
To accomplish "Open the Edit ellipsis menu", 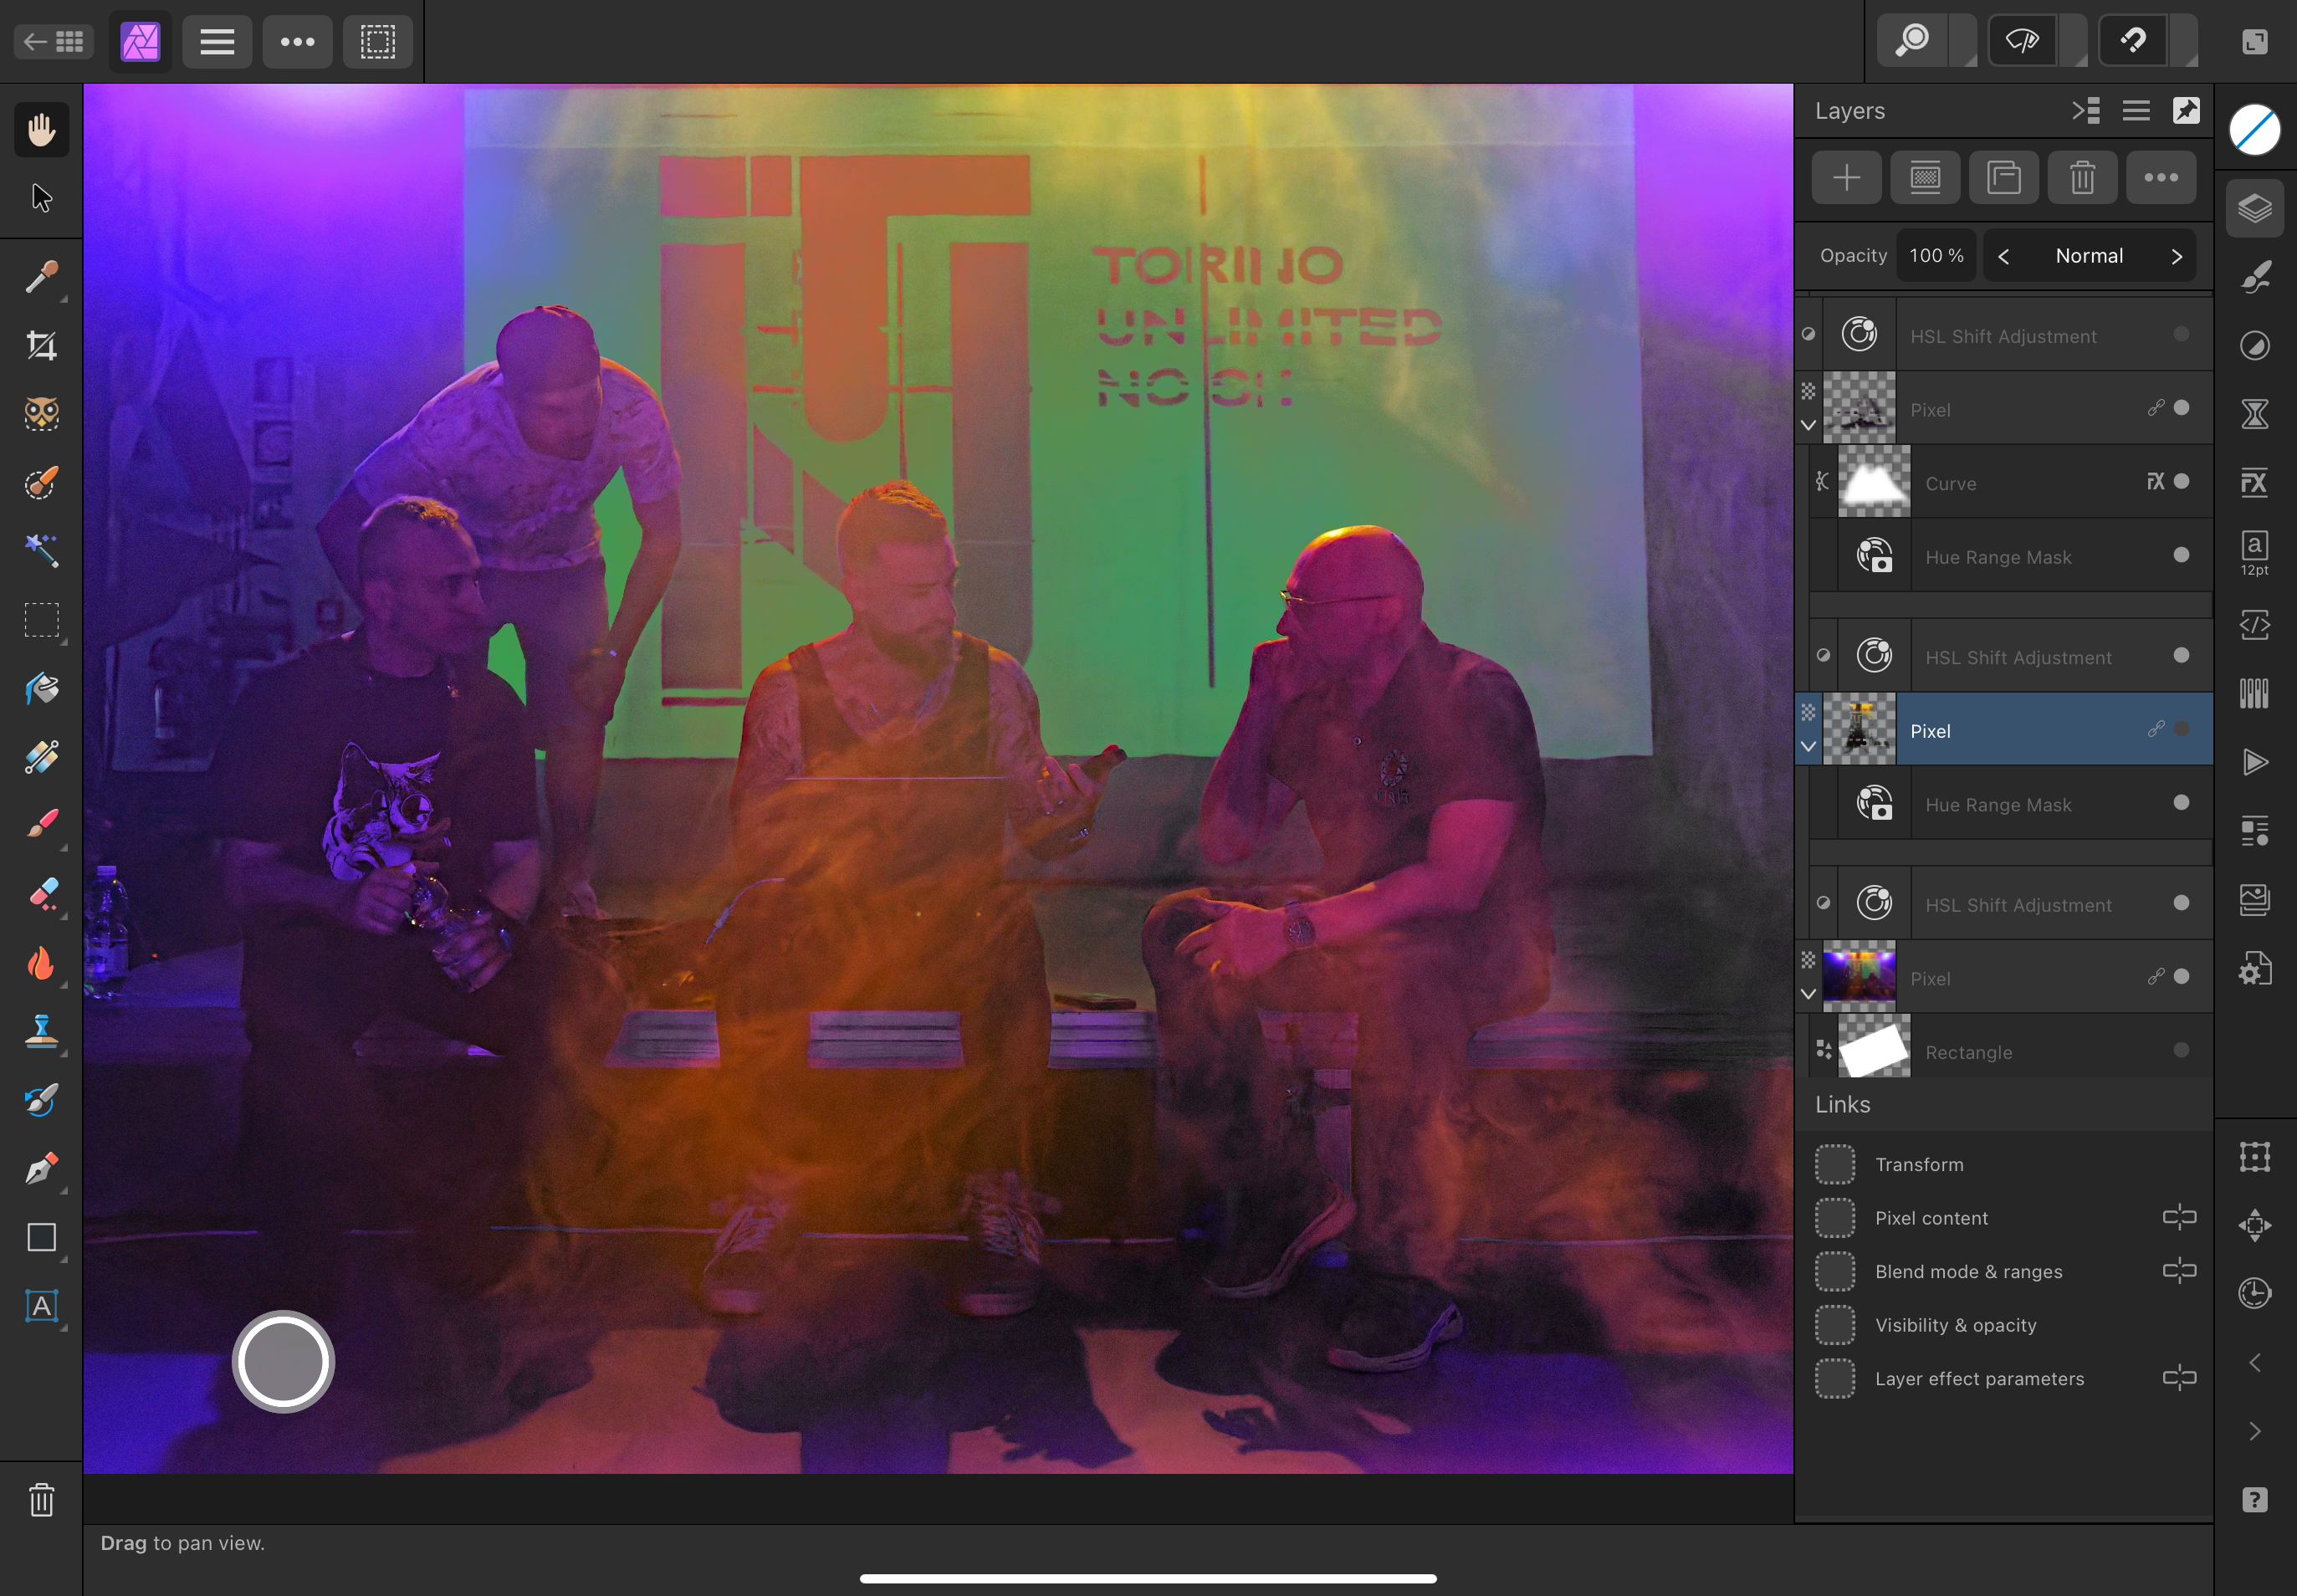I will pyautogui.click(x=297, y=42).
